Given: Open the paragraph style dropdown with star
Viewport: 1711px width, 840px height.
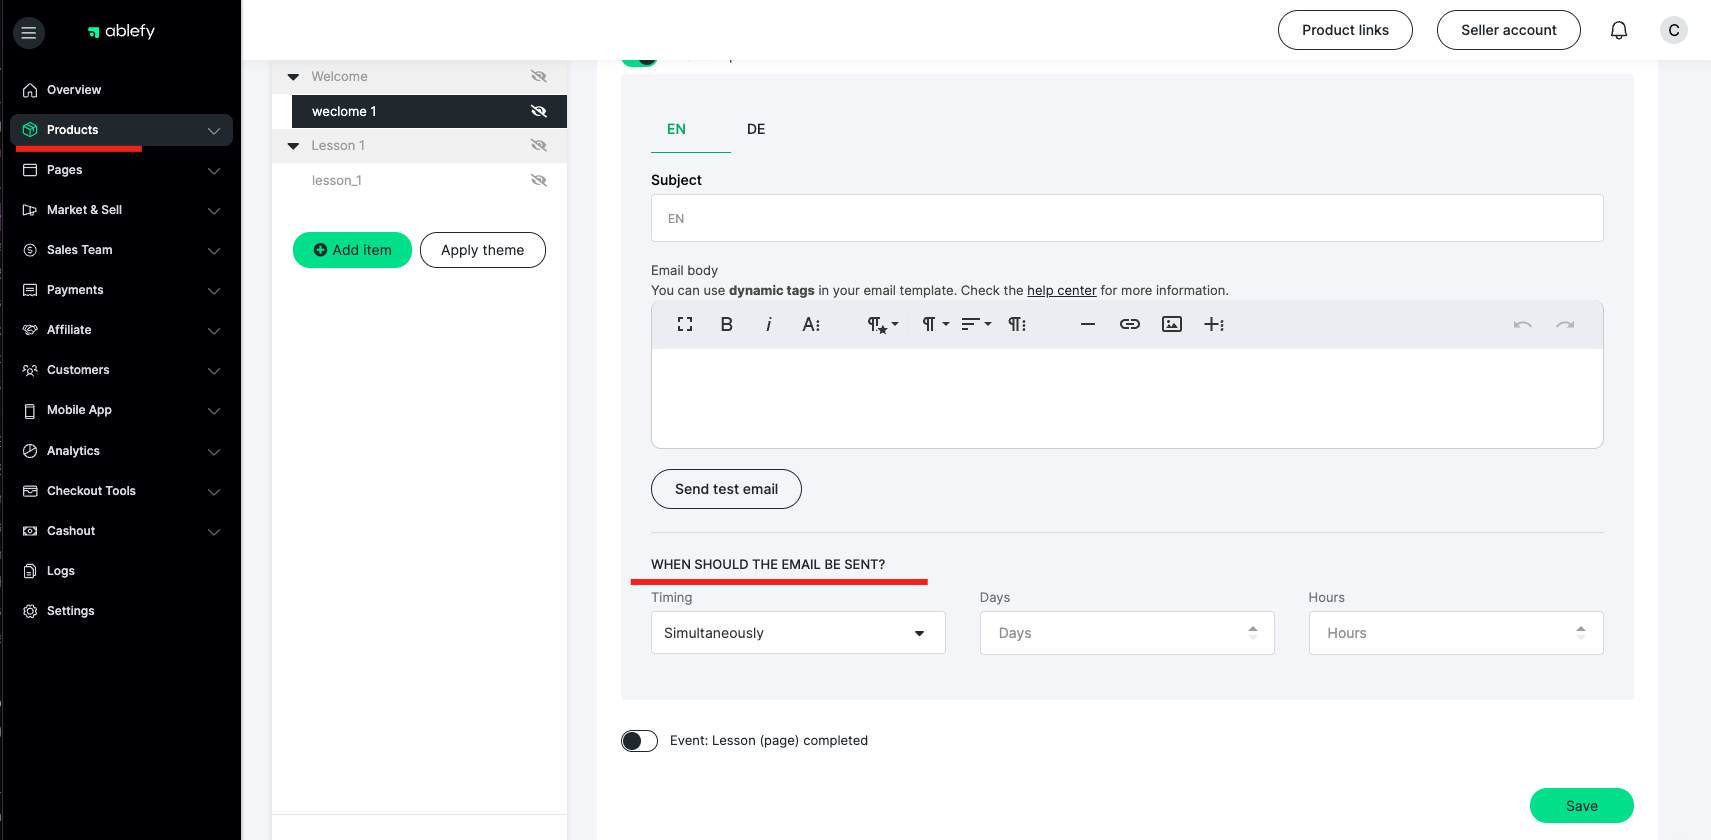Looking at the screenshot, I should pyautogui.click(x=882, y=324).
